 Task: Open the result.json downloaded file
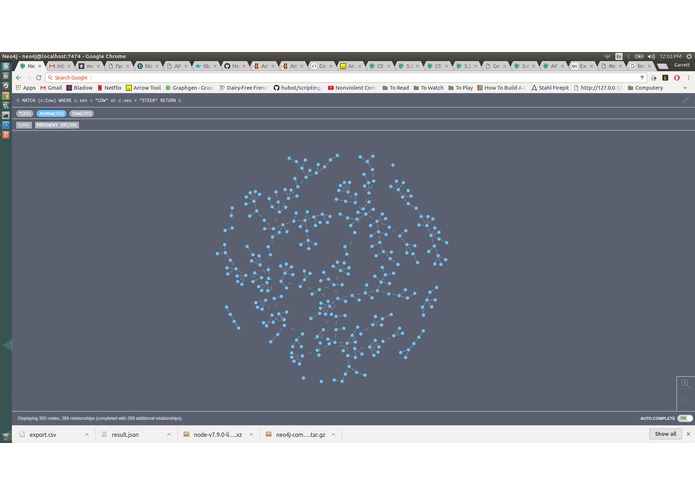[x=125, y=435]
